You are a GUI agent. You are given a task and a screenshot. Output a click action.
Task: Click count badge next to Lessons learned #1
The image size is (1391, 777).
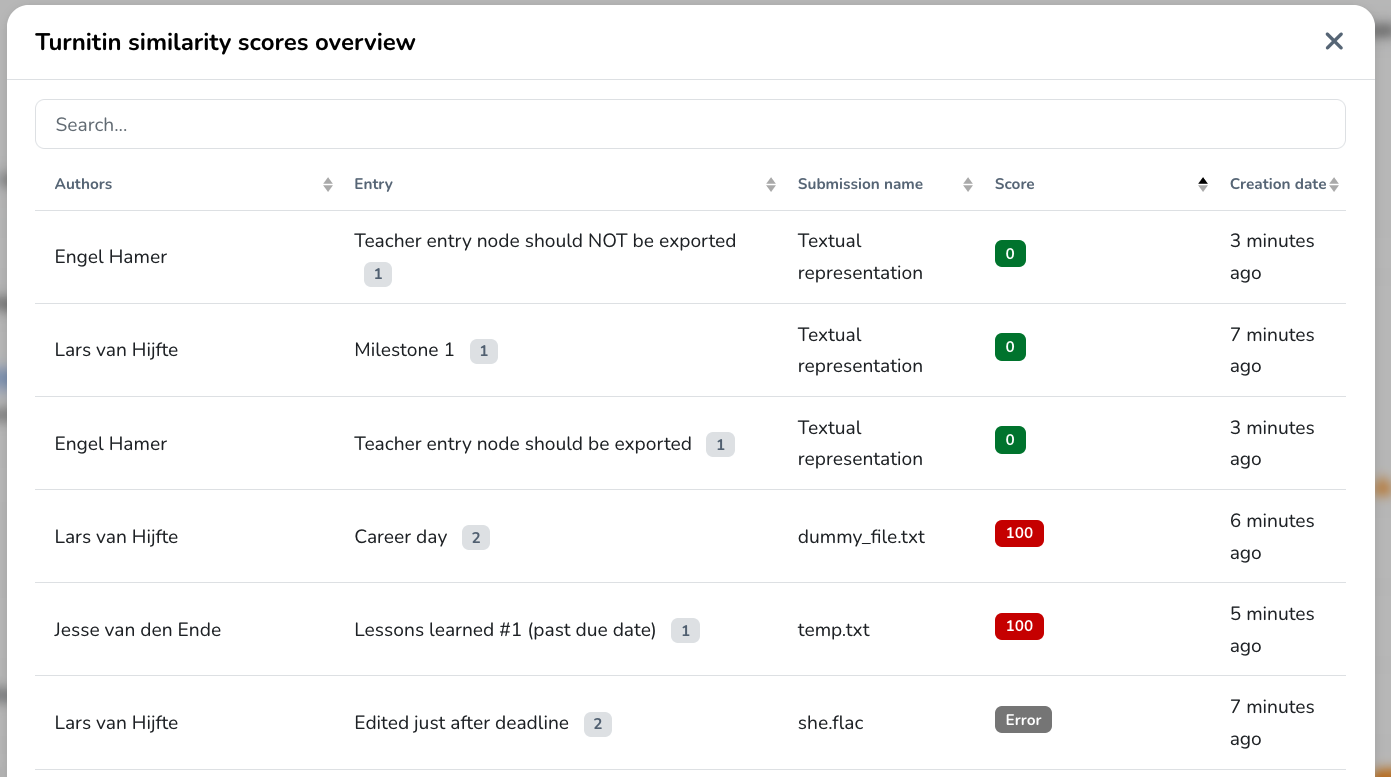(685, 631)
